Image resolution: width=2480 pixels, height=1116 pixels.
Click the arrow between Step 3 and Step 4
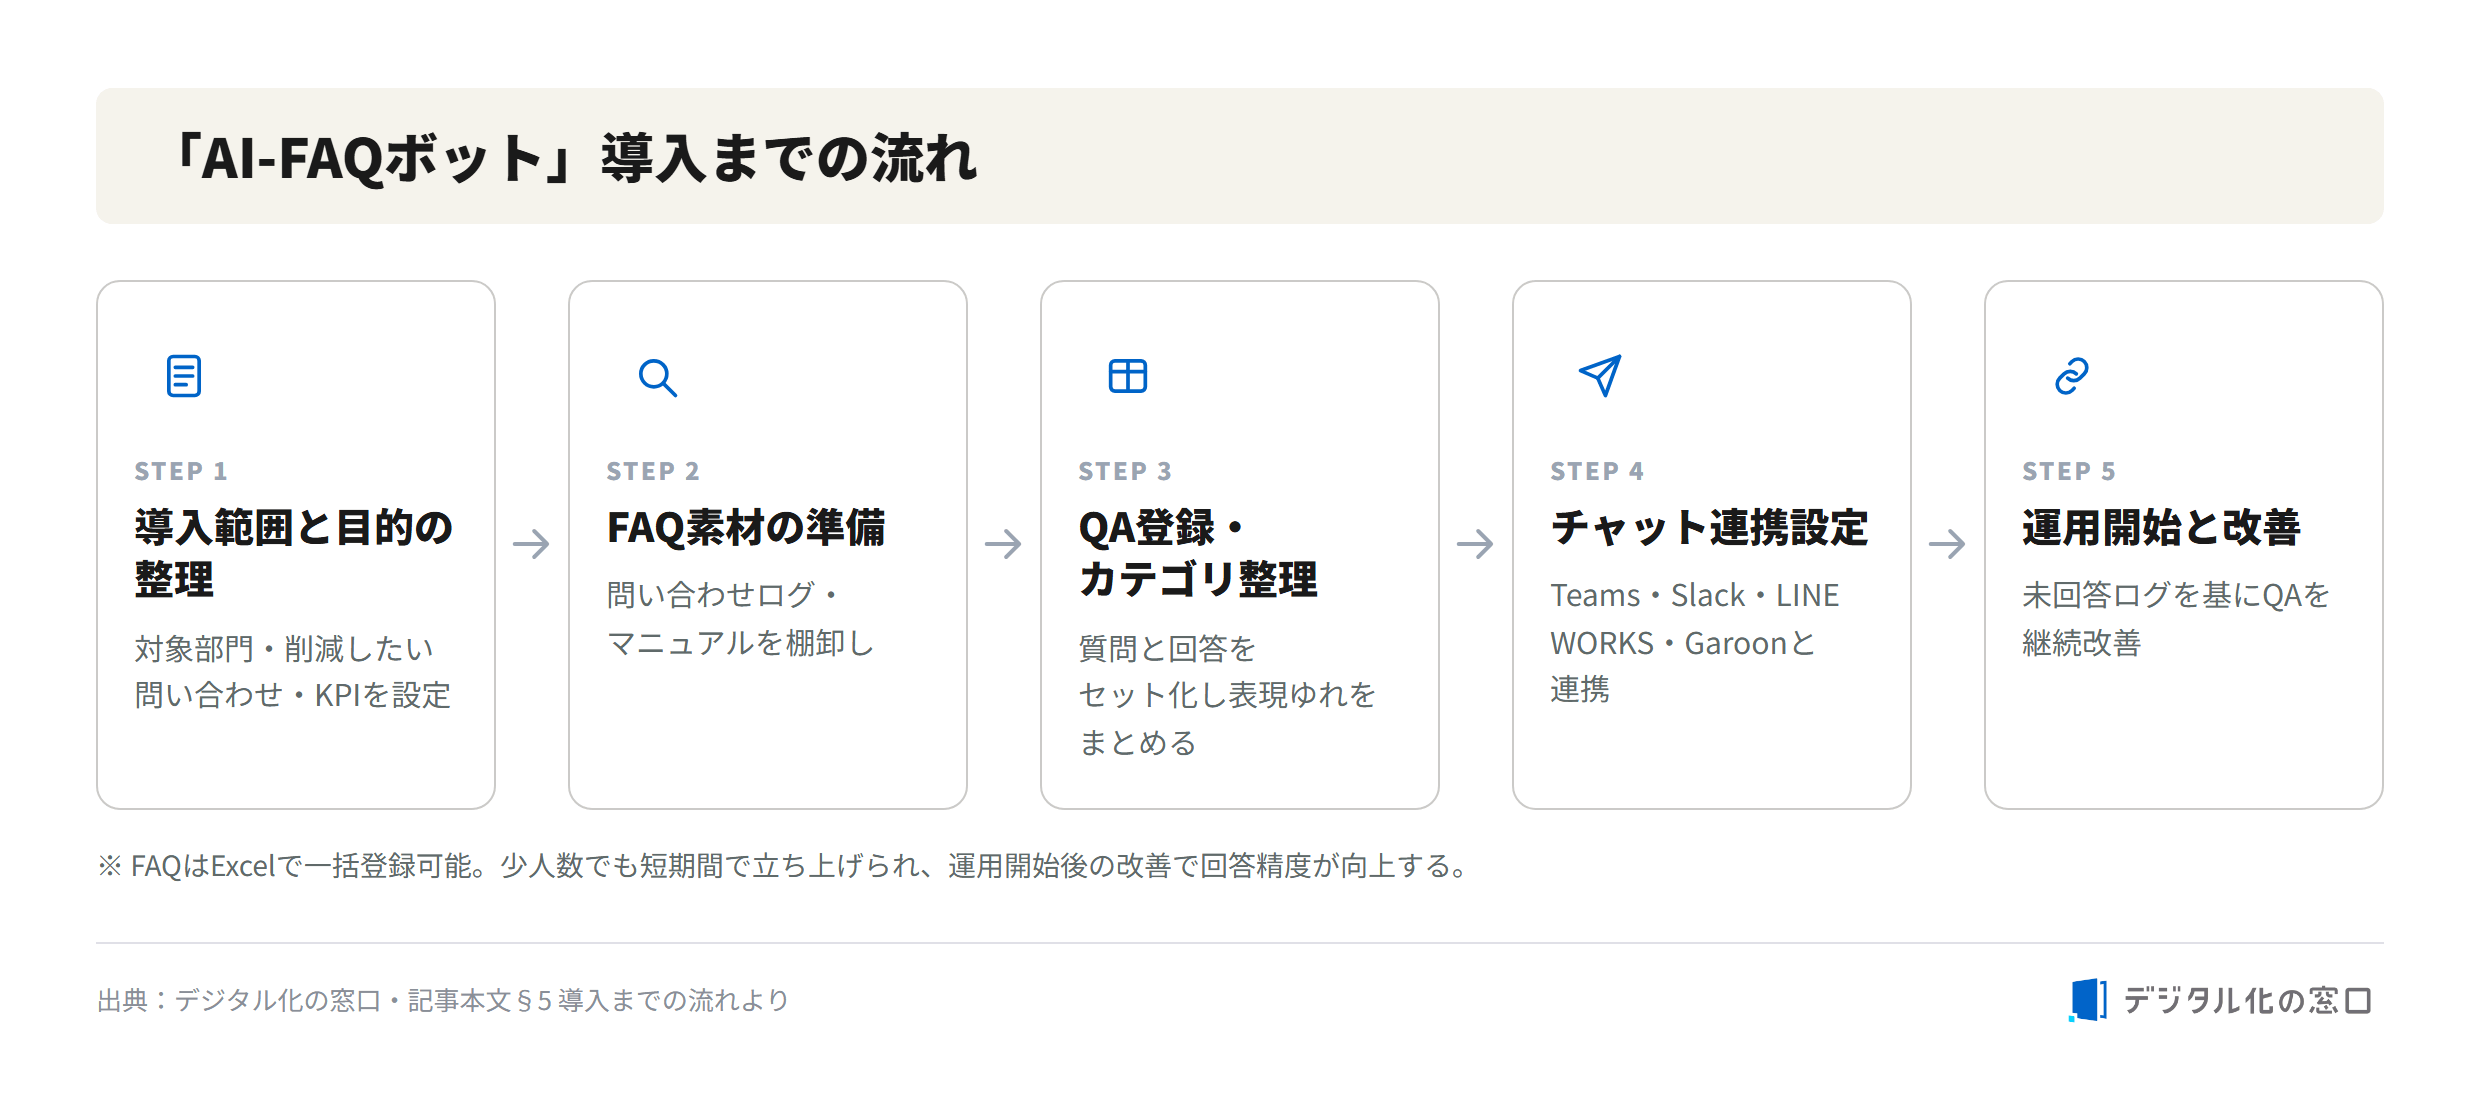tap(1475, 544)
